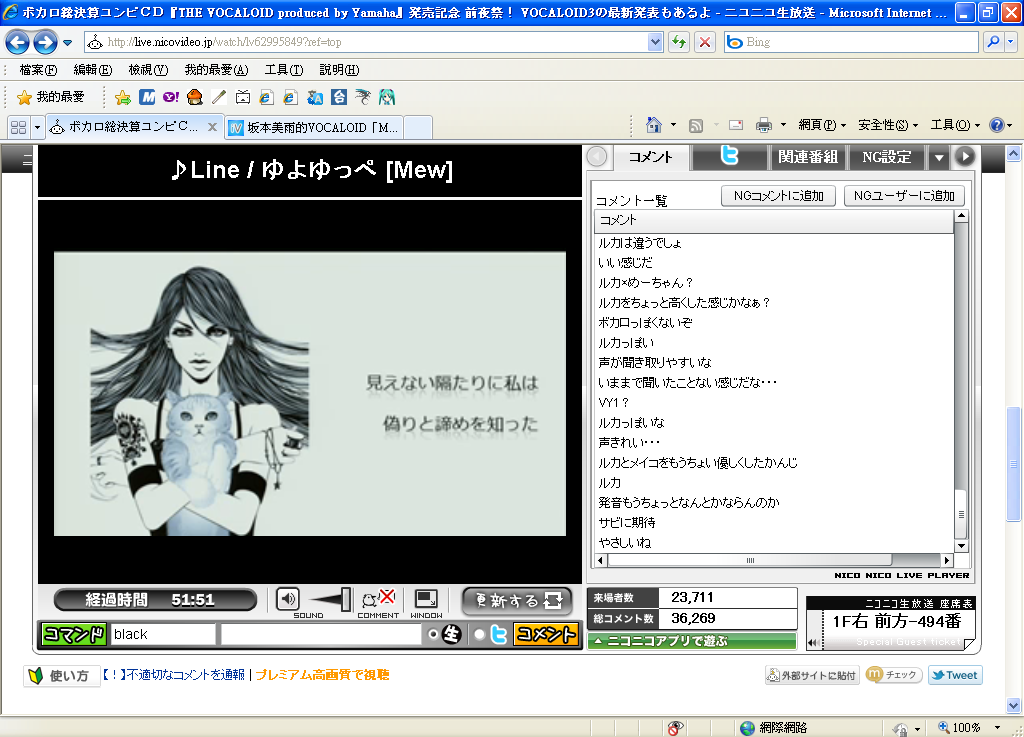Open the Yahoo bookmark icon
The height and width of the screenshot is (737, 1024).
tap(170, 97)
